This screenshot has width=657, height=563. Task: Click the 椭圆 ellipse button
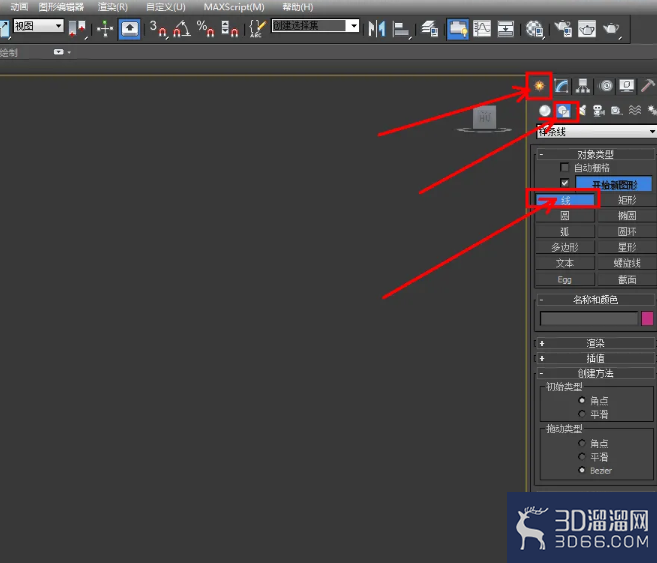[627, 216]
